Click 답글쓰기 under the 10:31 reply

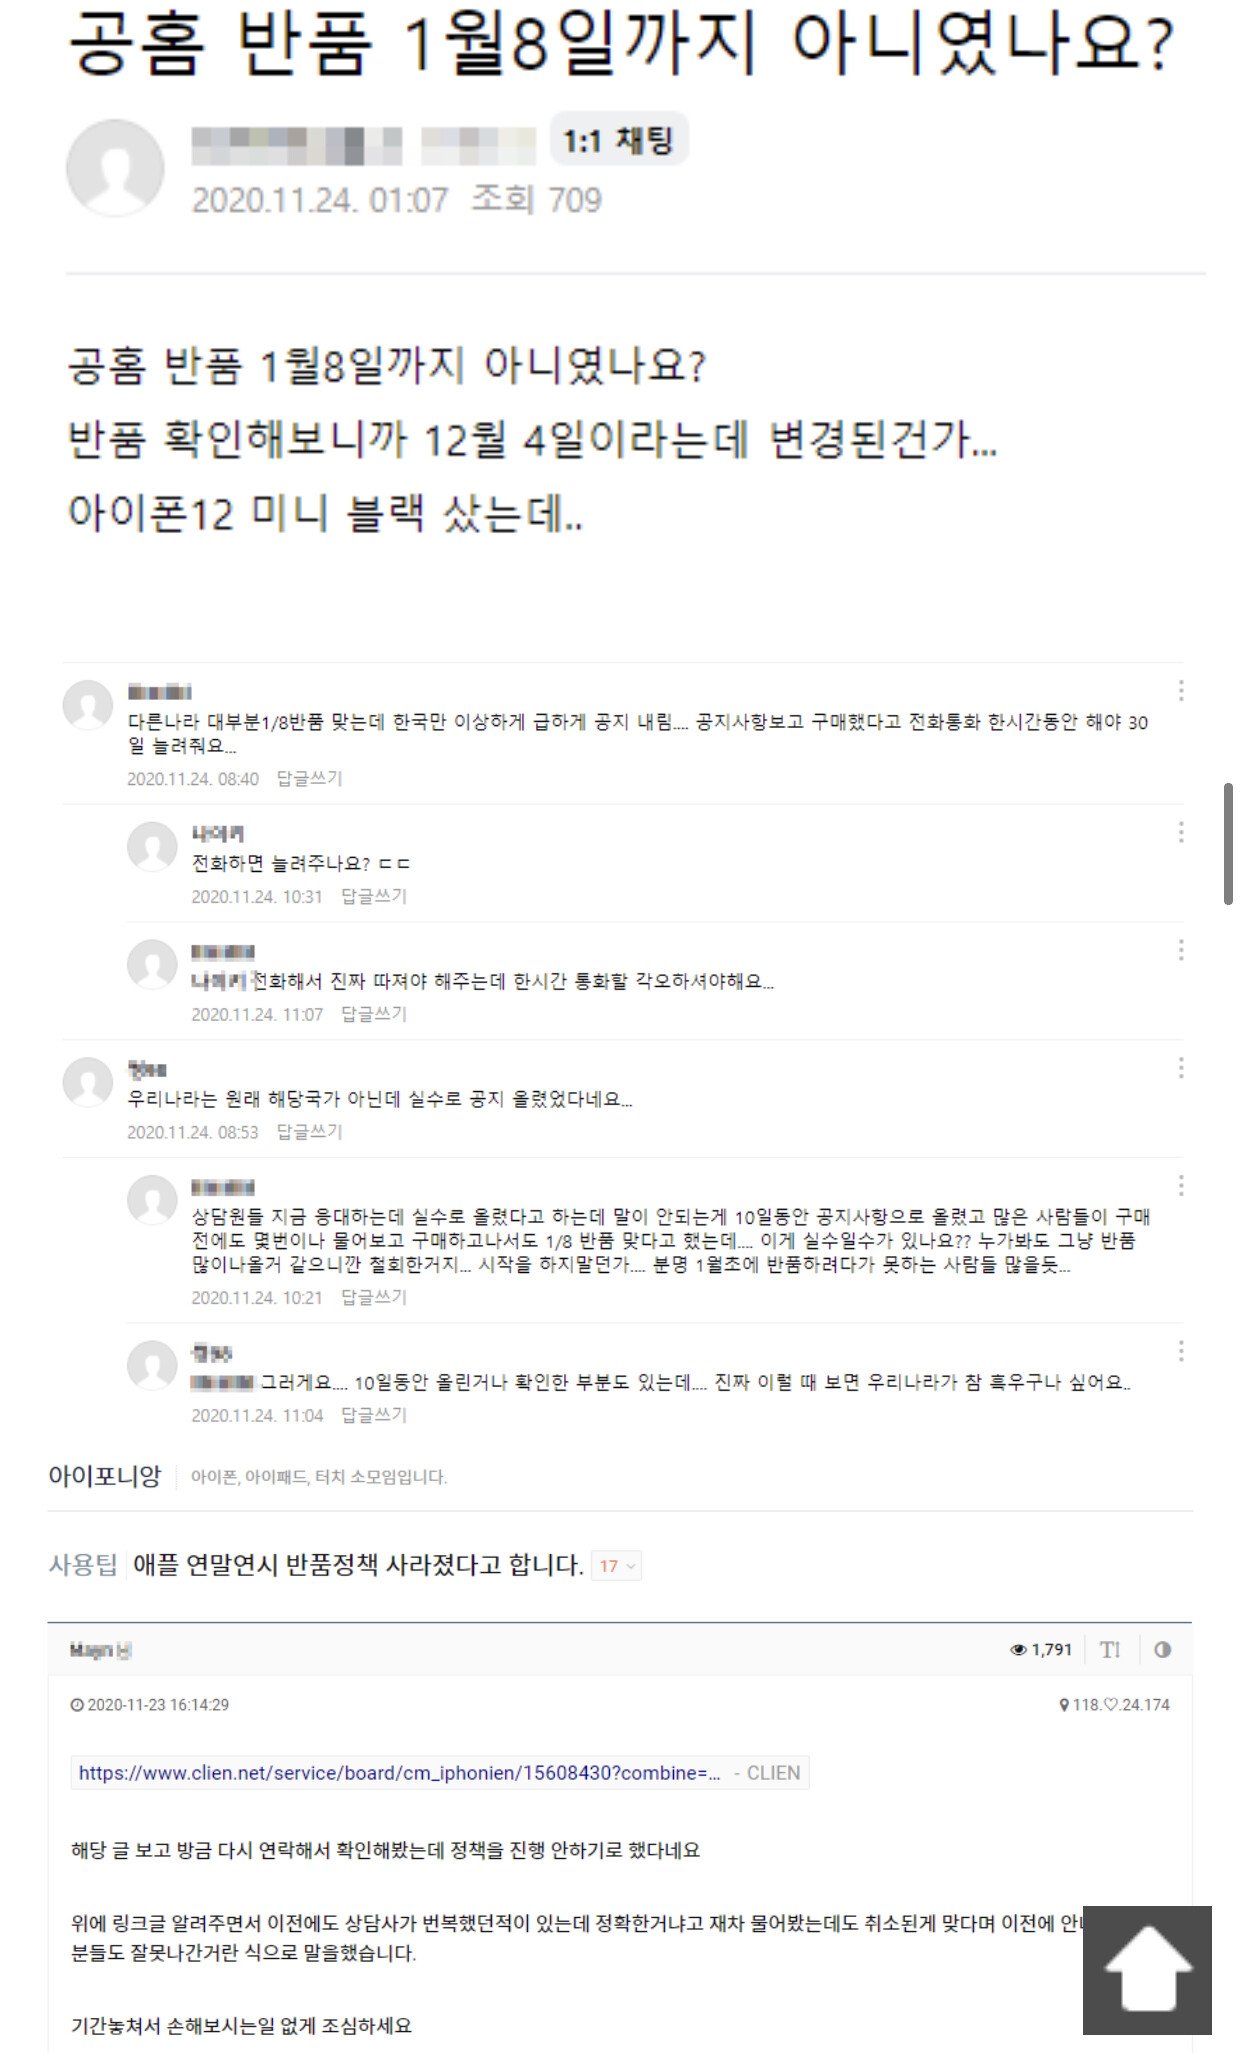click(x=374, y=897)
